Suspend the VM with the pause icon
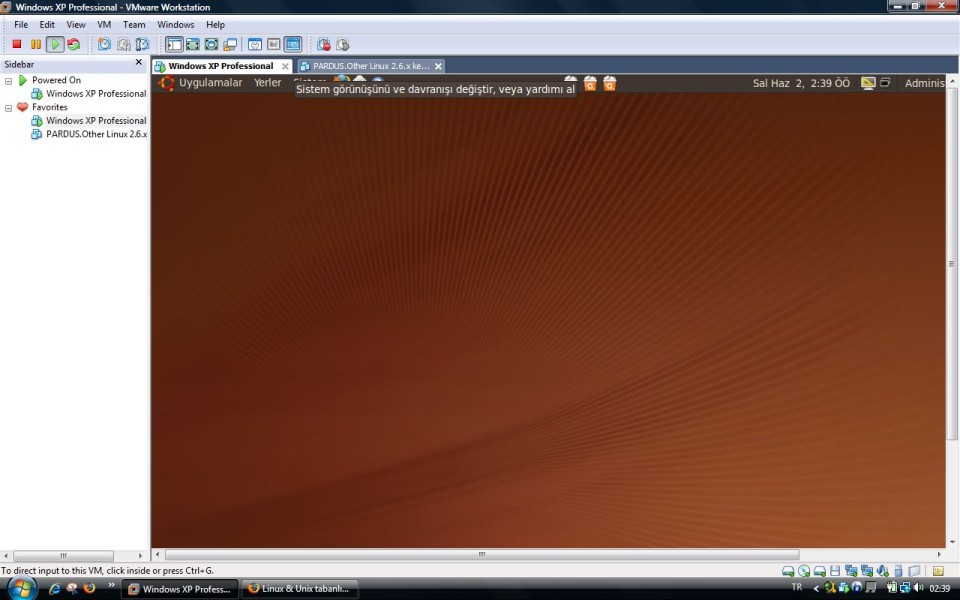960x600 pixels. (36, 44)
